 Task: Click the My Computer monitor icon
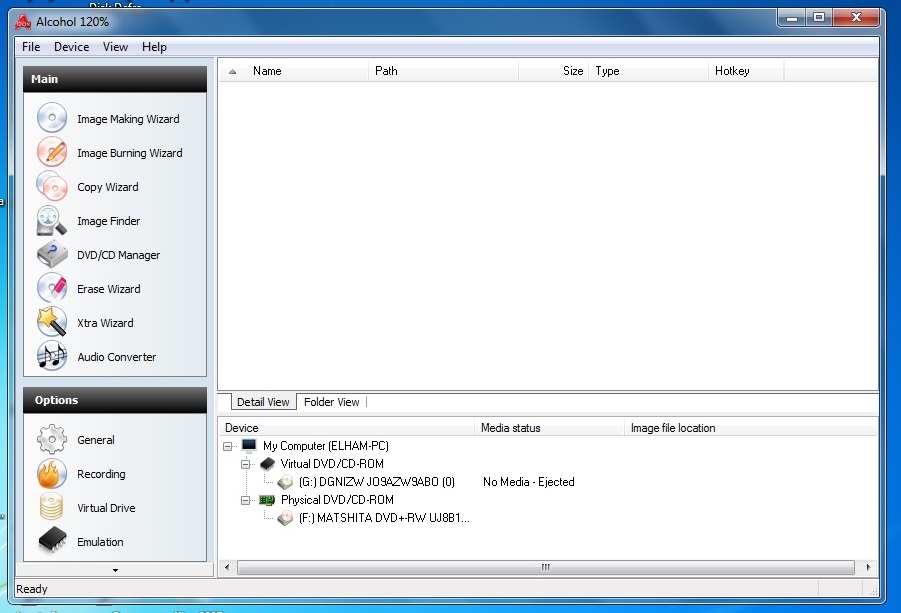[249, 445]
